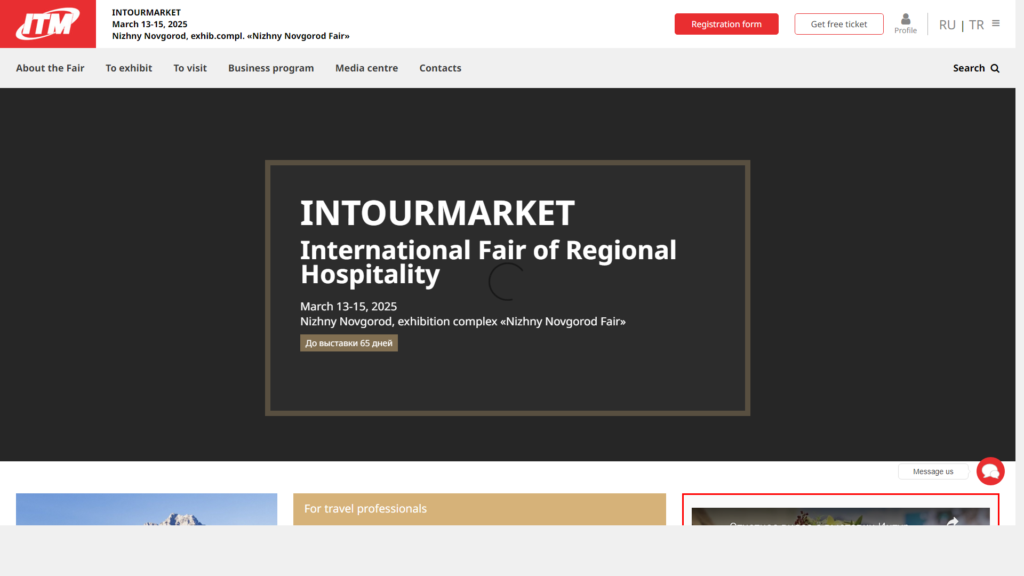Open For travel professionals section

click(x=479, y=509)
